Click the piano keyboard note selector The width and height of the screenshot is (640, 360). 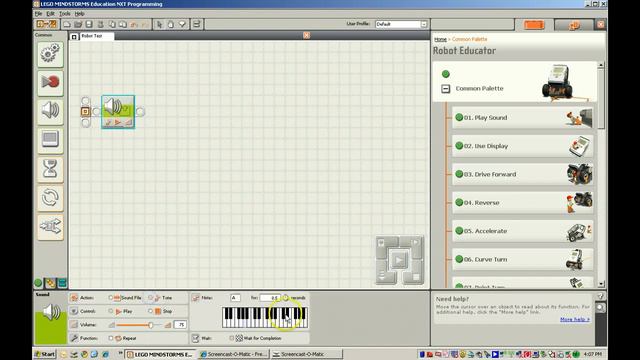(x=265, y=318)
